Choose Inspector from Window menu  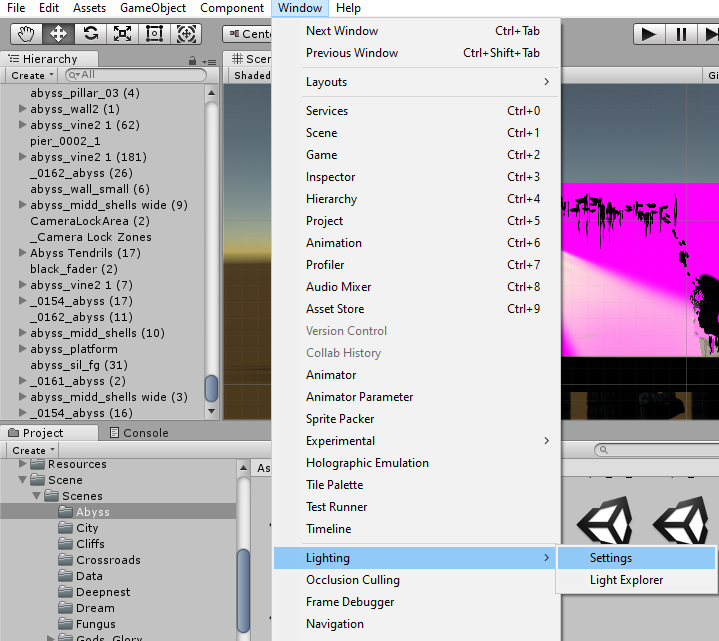click(x=416, y=177)
